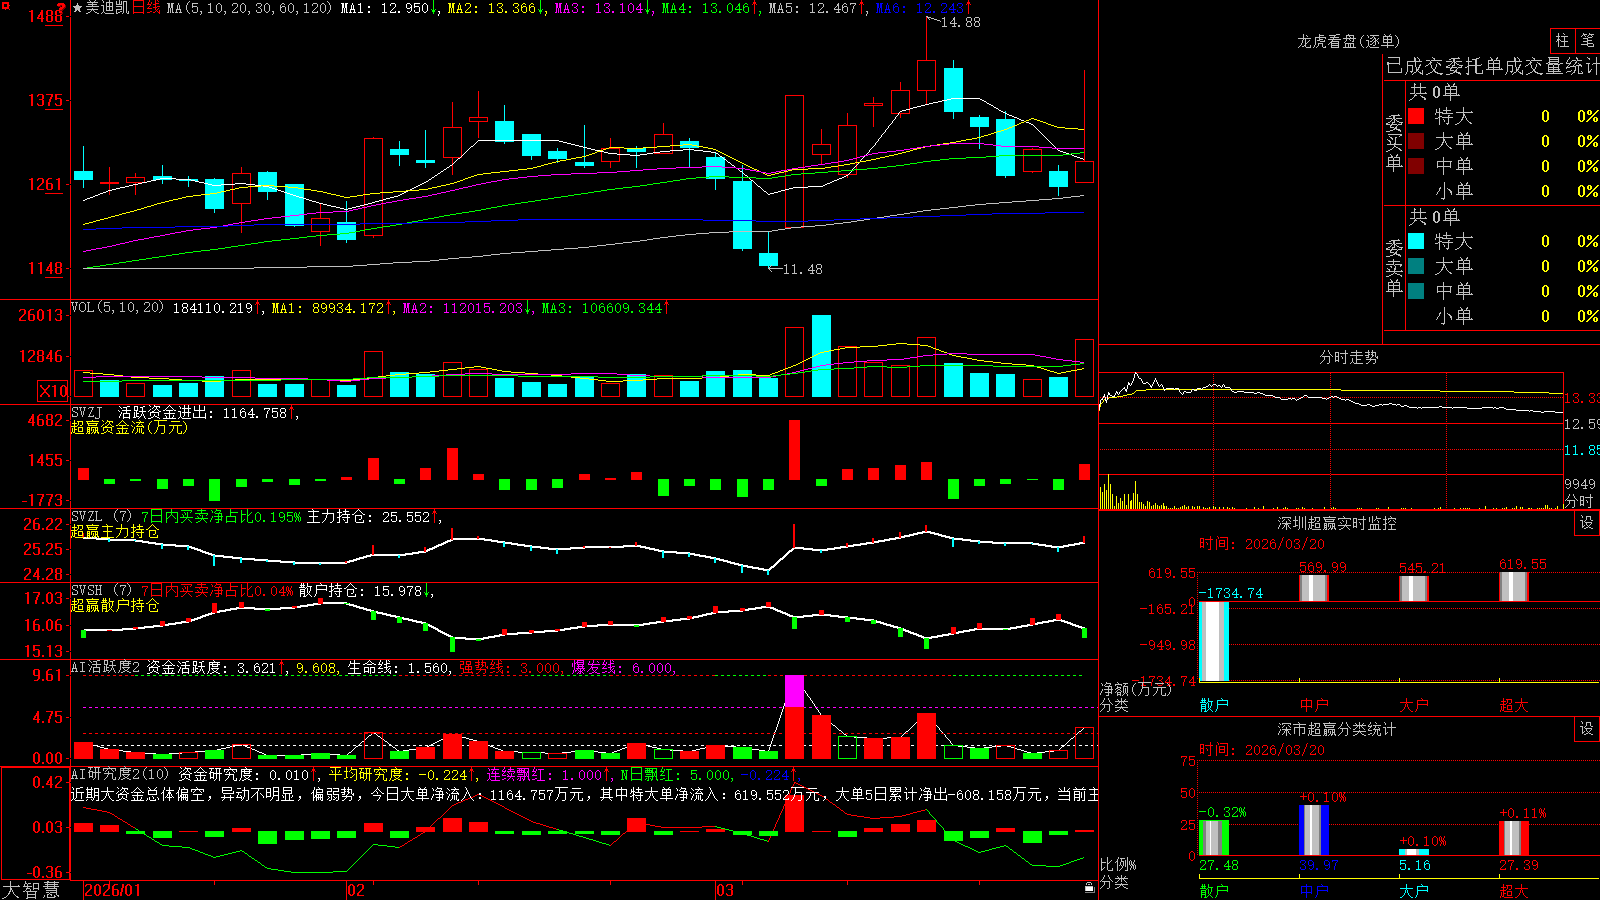
Task: Click the 散户持仓: 15.978 value
Action: click(x=361, y=591)
